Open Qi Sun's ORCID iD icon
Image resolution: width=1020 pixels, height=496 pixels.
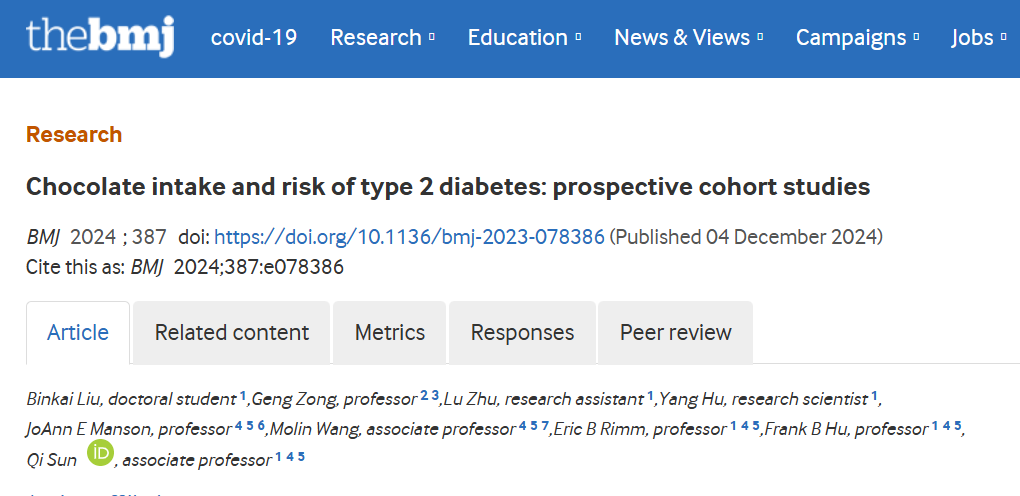click(x=100, y=452)
